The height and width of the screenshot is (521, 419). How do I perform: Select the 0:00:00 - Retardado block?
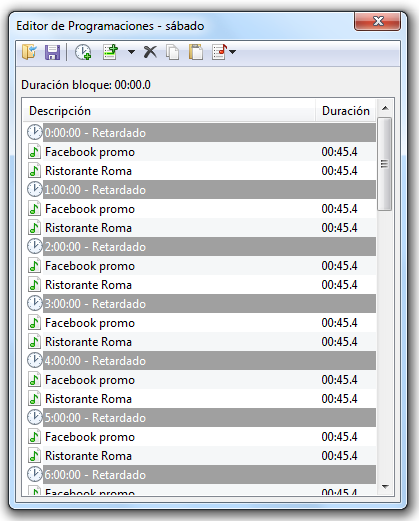pyautogui.click(x=200, y=133)
